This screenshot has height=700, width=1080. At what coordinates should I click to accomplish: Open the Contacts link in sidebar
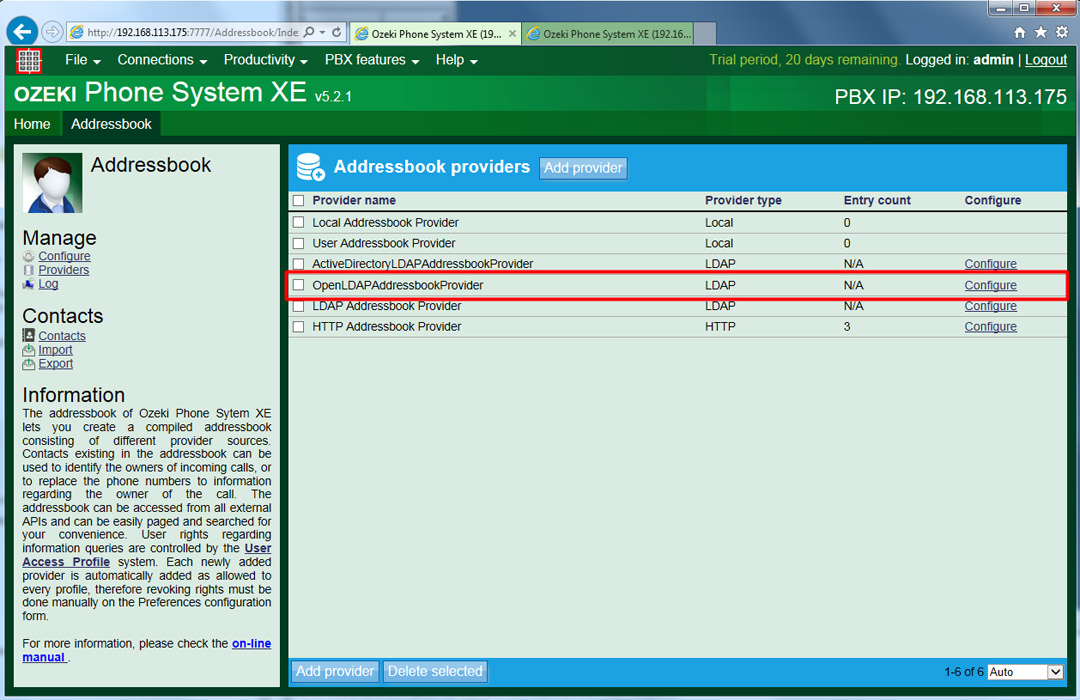click(62, 336)
